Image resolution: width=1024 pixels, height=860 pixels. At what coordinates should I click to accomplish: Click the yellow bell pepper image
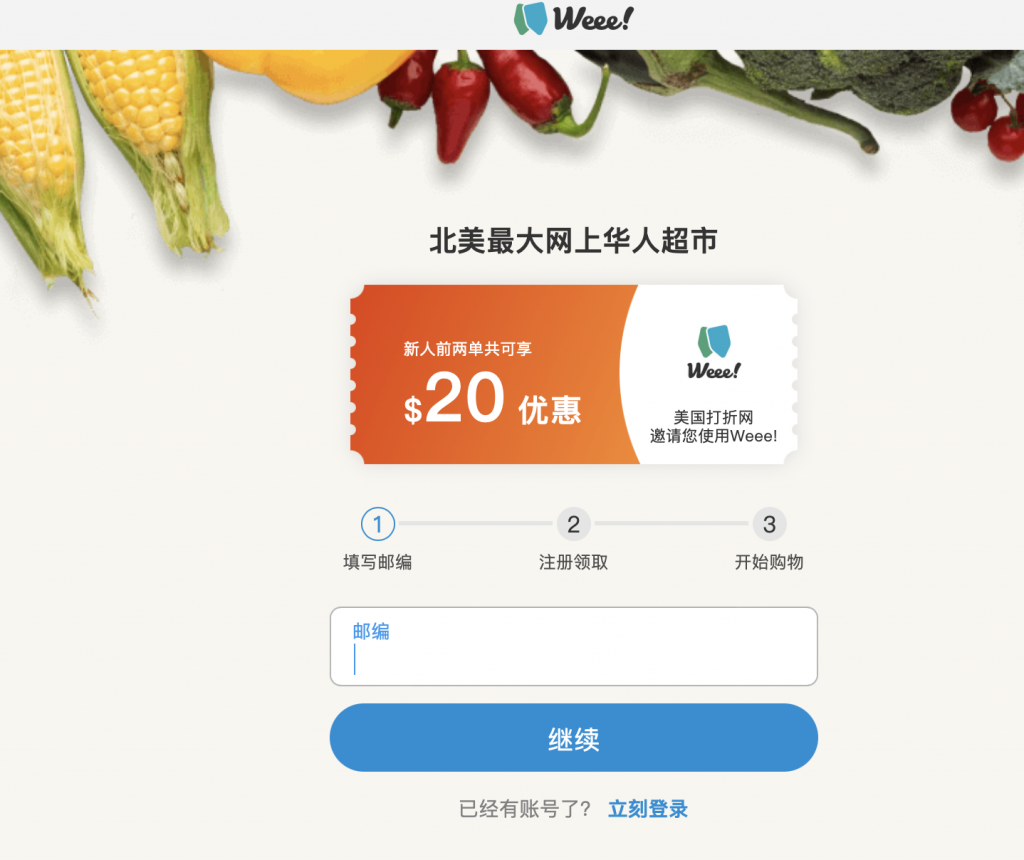click(x=307, y=73)
